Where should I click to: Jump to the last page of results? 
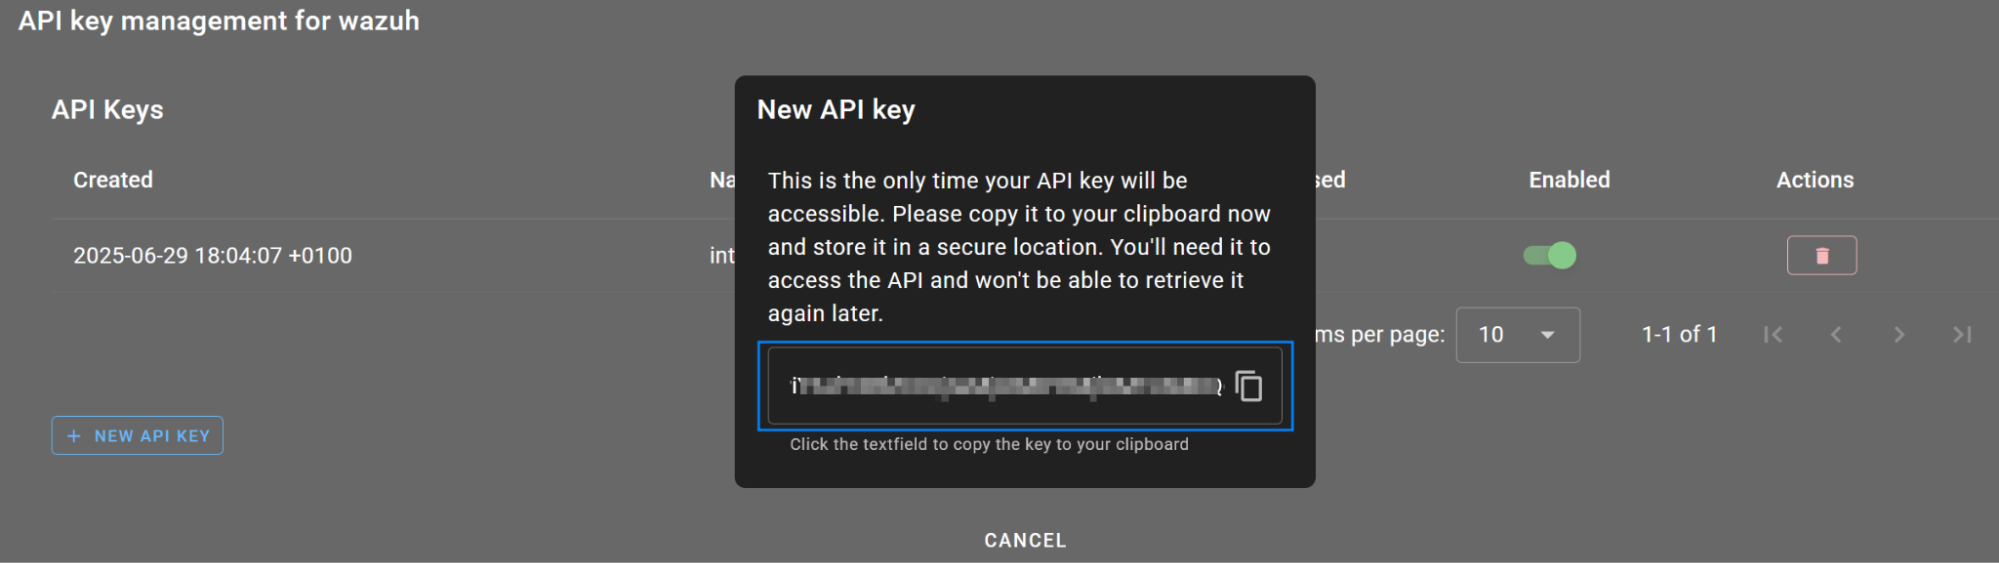click(x=1962, y=335)
